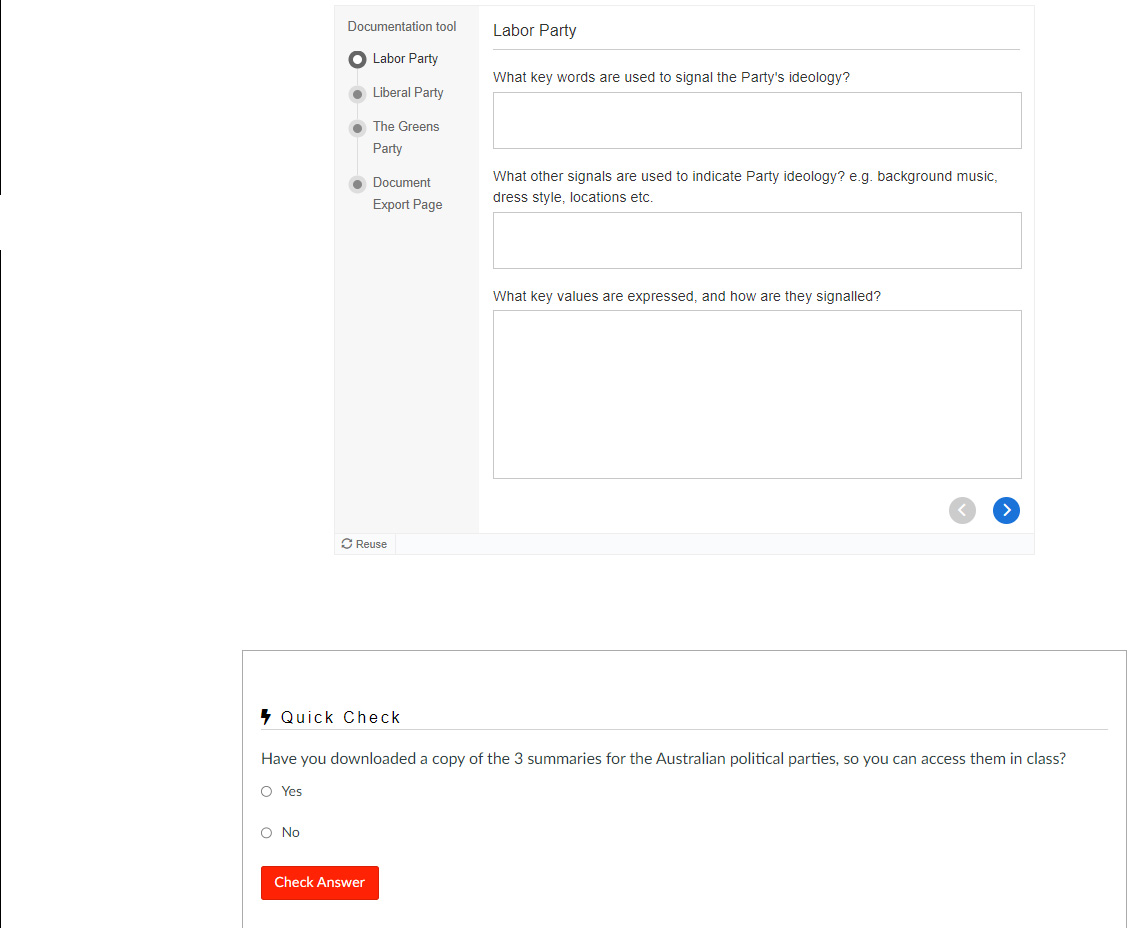Click 'What other signals are used' question
Viewport: 1133px width, 928px height.
(745, 186)
